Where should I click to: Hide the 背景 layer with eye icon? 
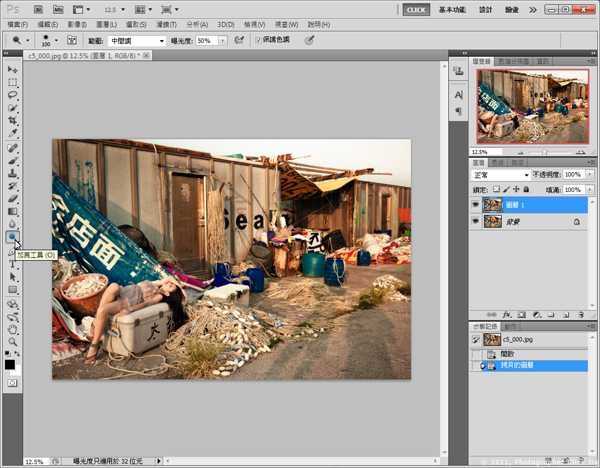pos(476,221)
